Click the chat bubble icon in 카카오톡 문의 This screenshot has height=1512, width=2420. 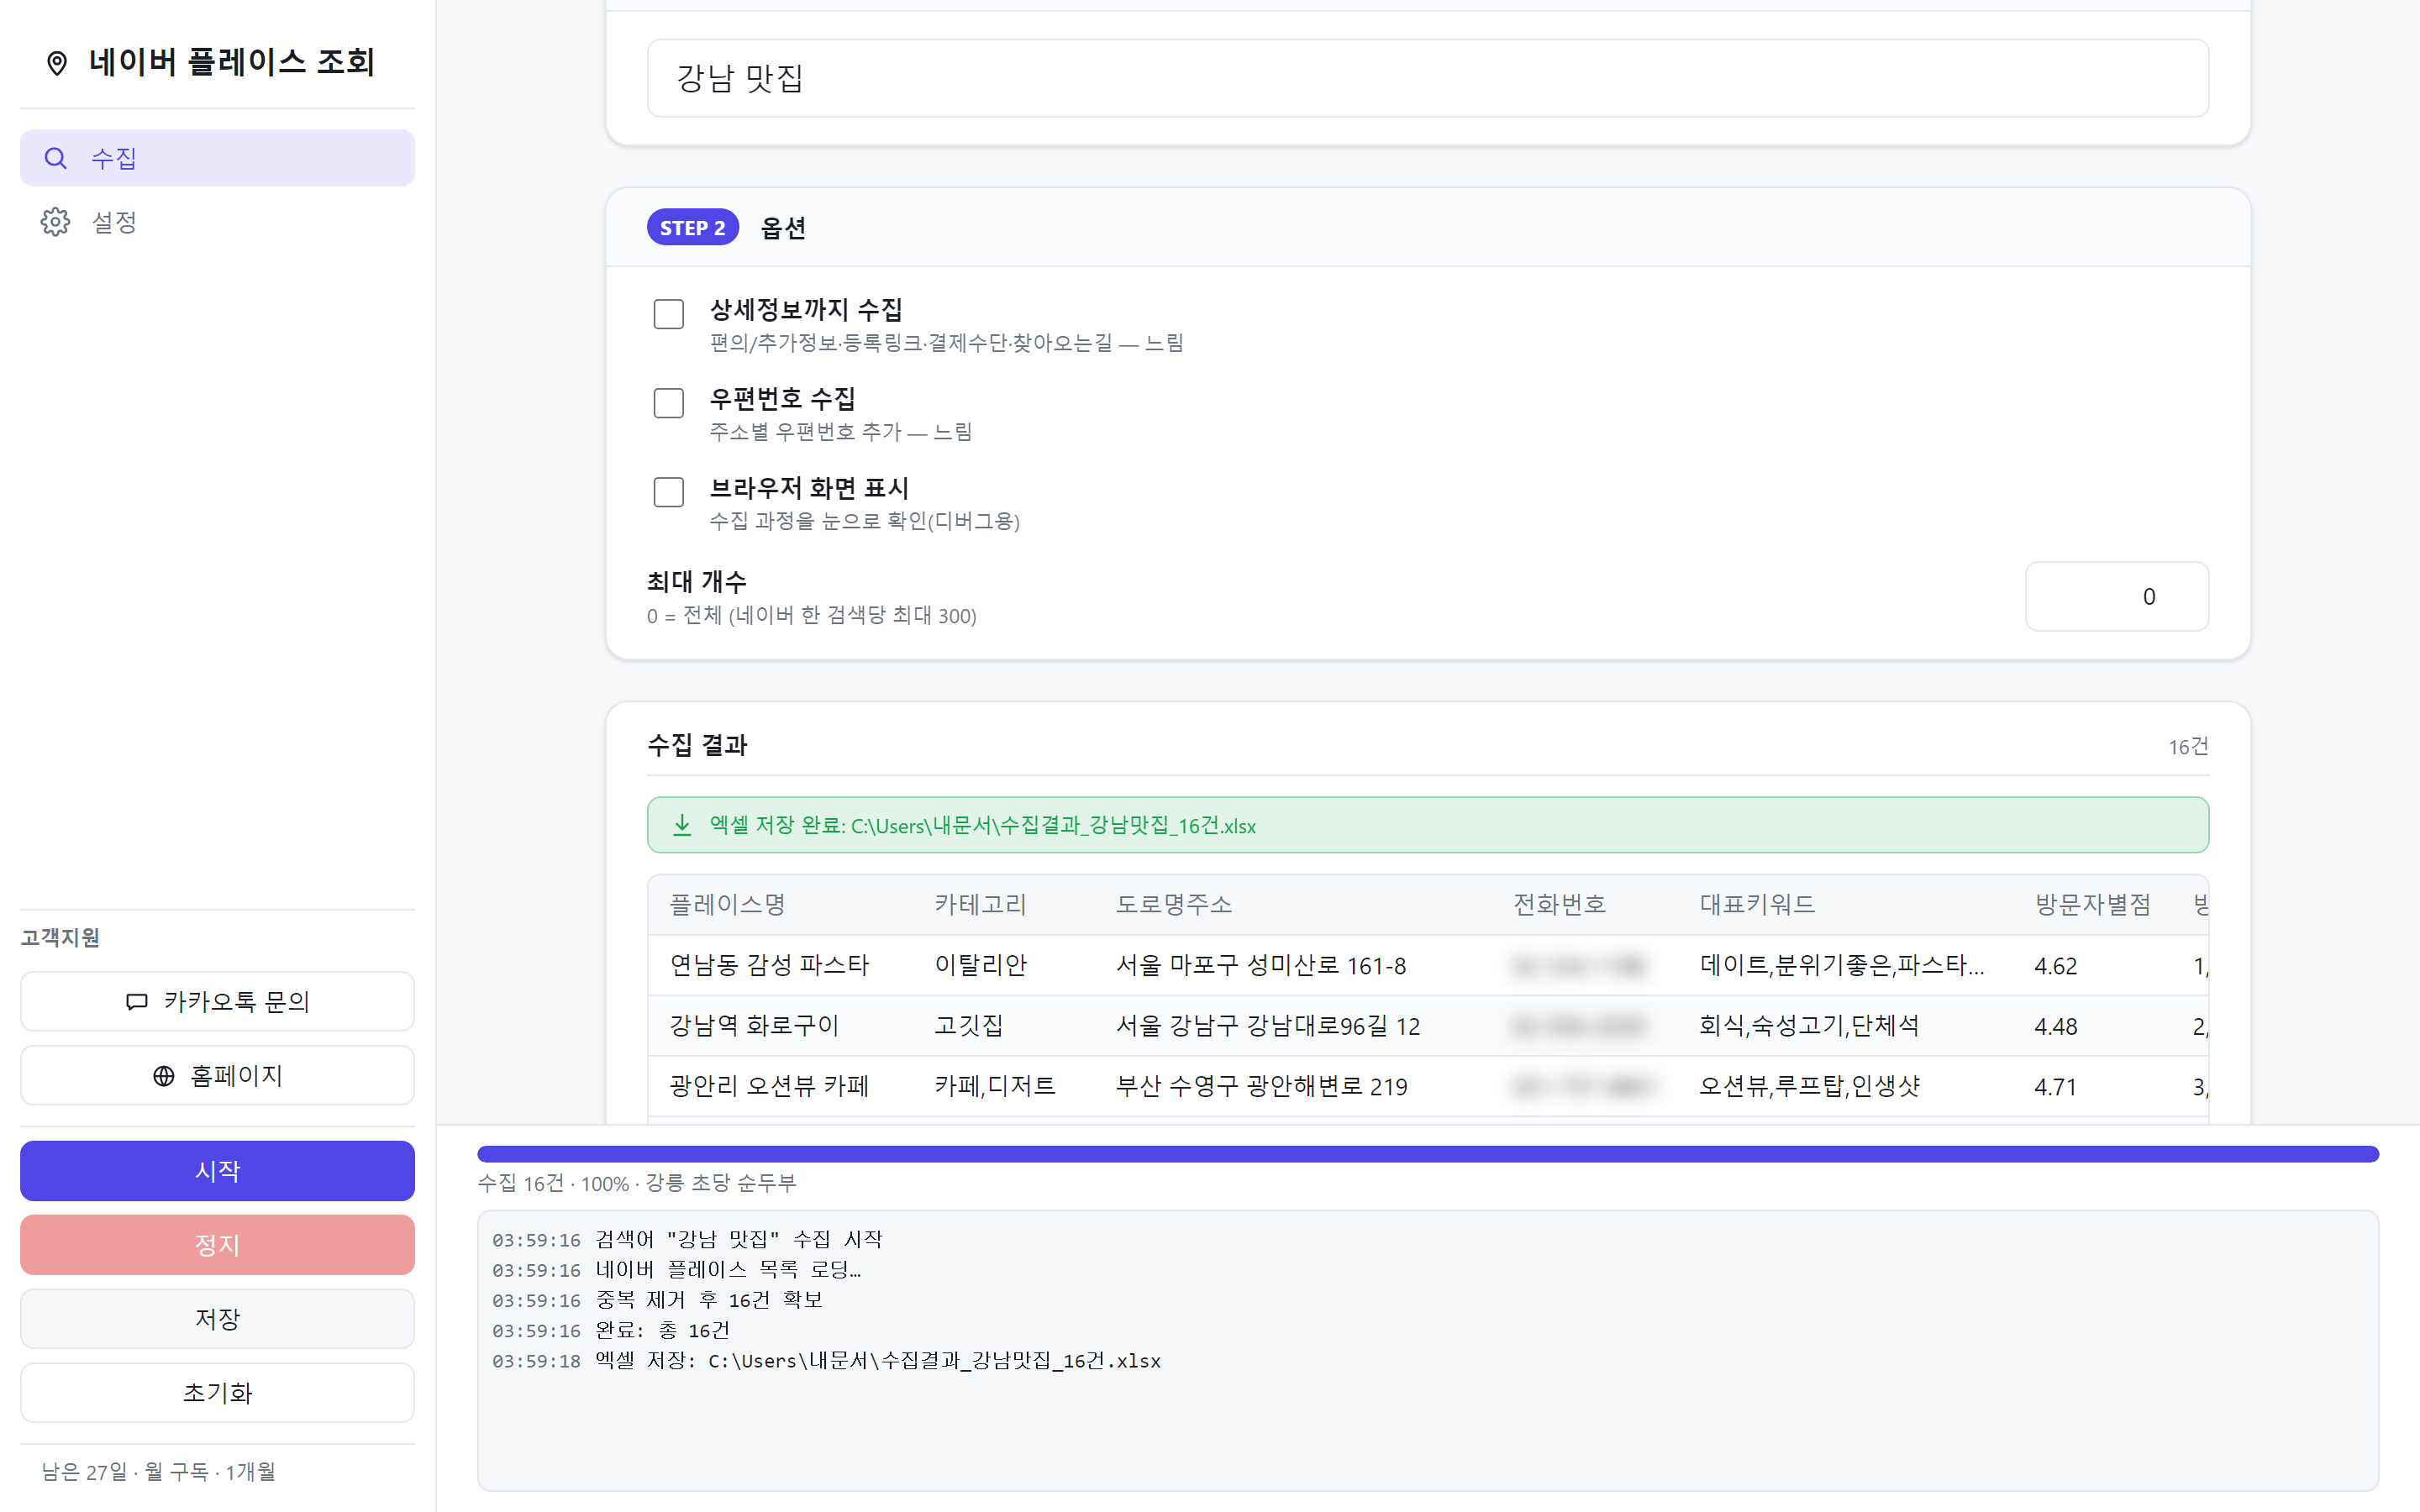(137, 1002)
